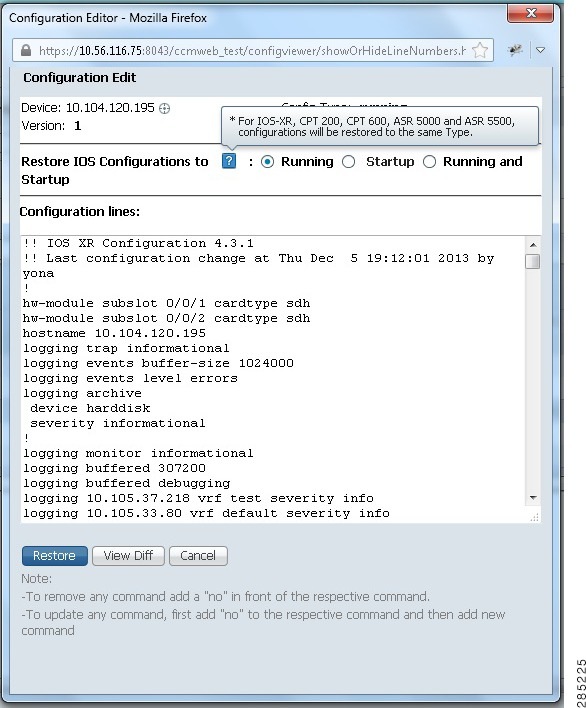Click the View Diff button
586x708 pixels.
128,555
